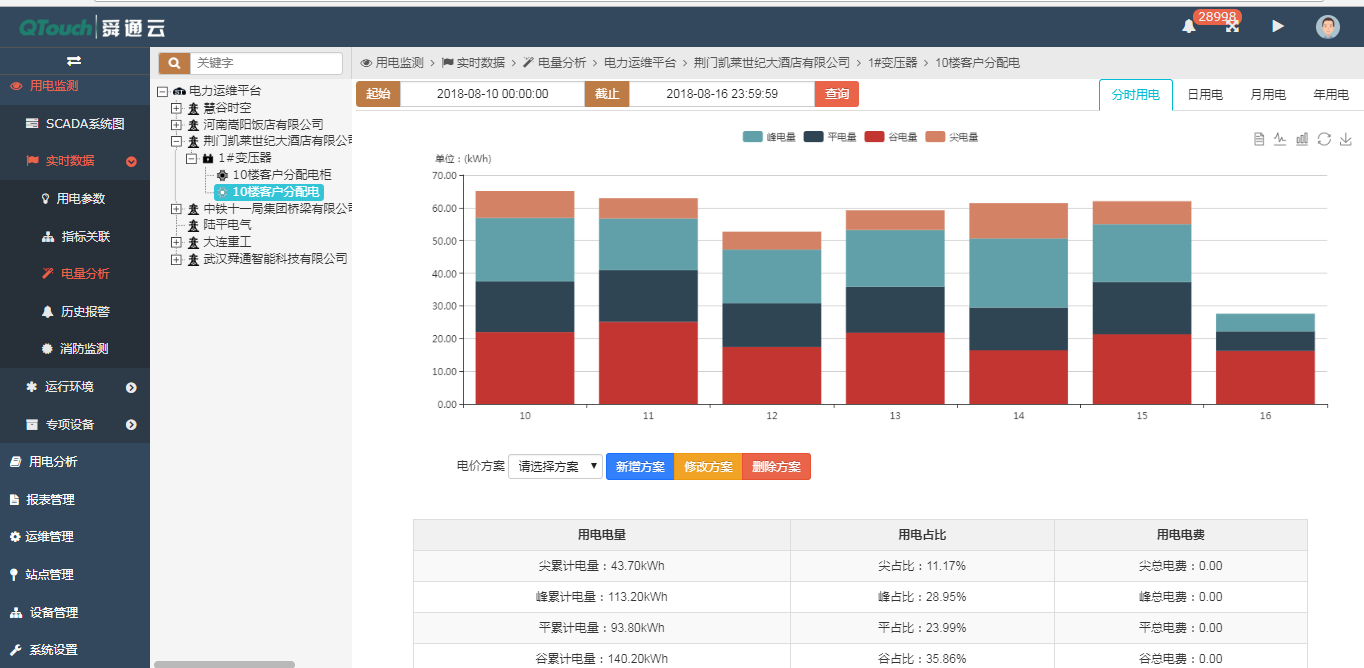Open the 年用电 tab
The height and width of the screenshot is (668, 1364).
click(1331, 94)
